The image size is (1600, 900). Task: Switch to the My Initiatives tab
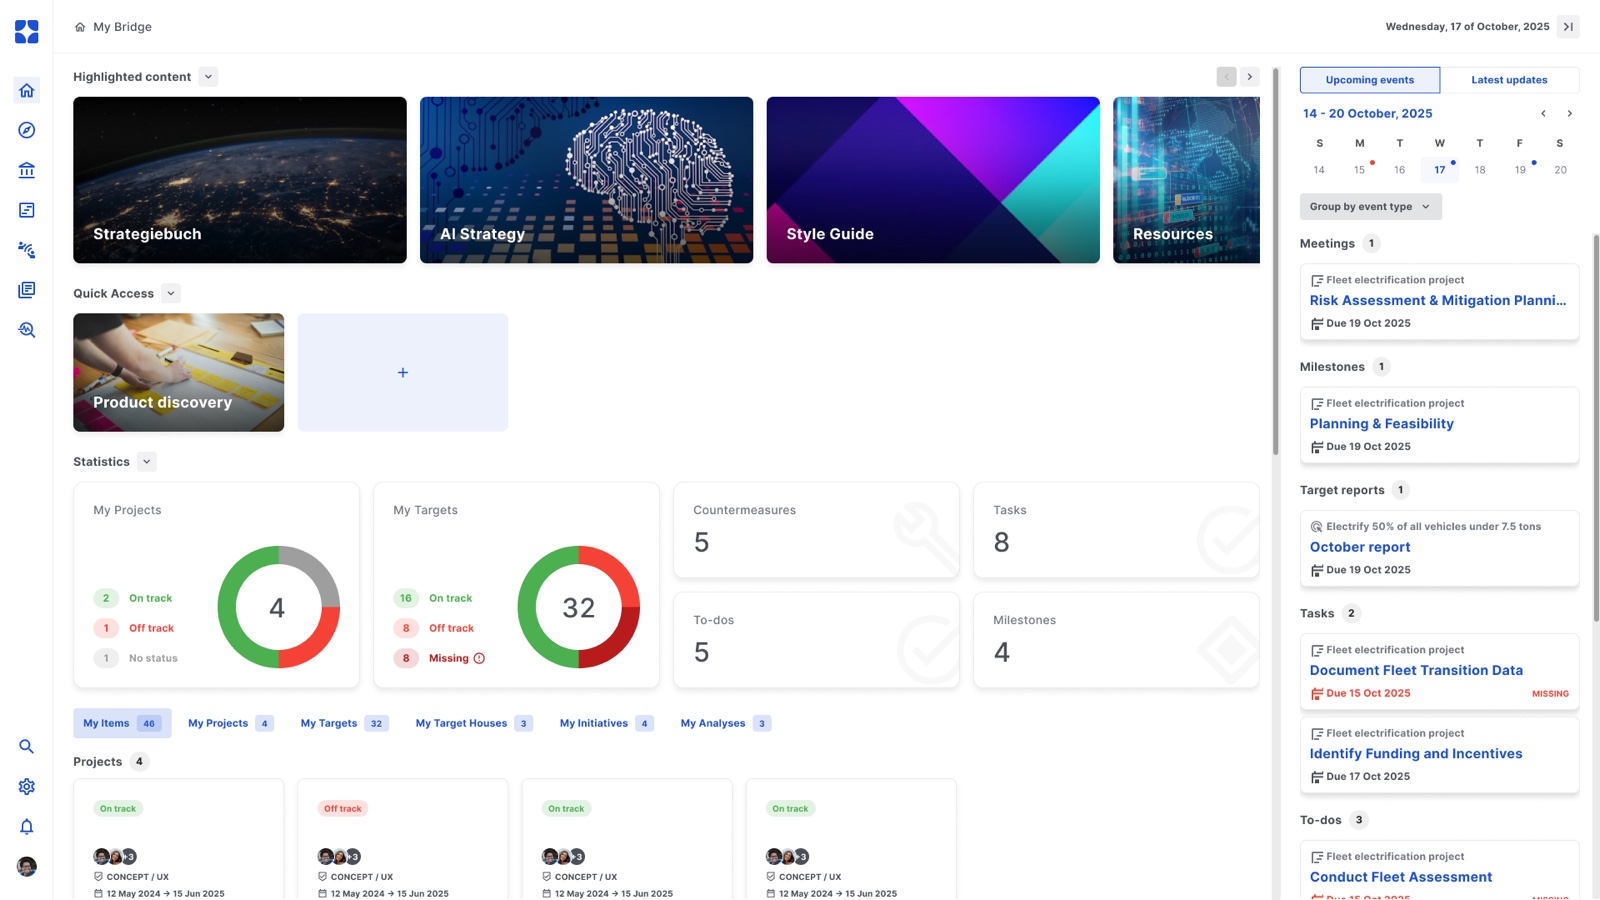click(x=606, y=723)
